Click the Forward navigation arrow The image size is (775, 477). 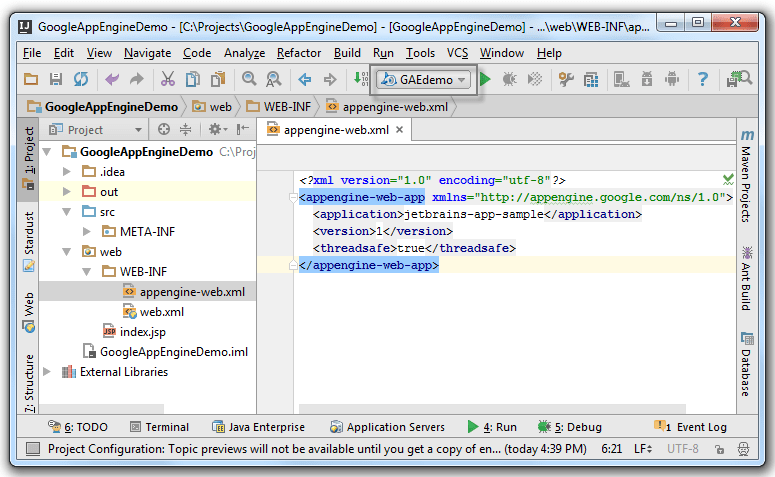[330, 79]
